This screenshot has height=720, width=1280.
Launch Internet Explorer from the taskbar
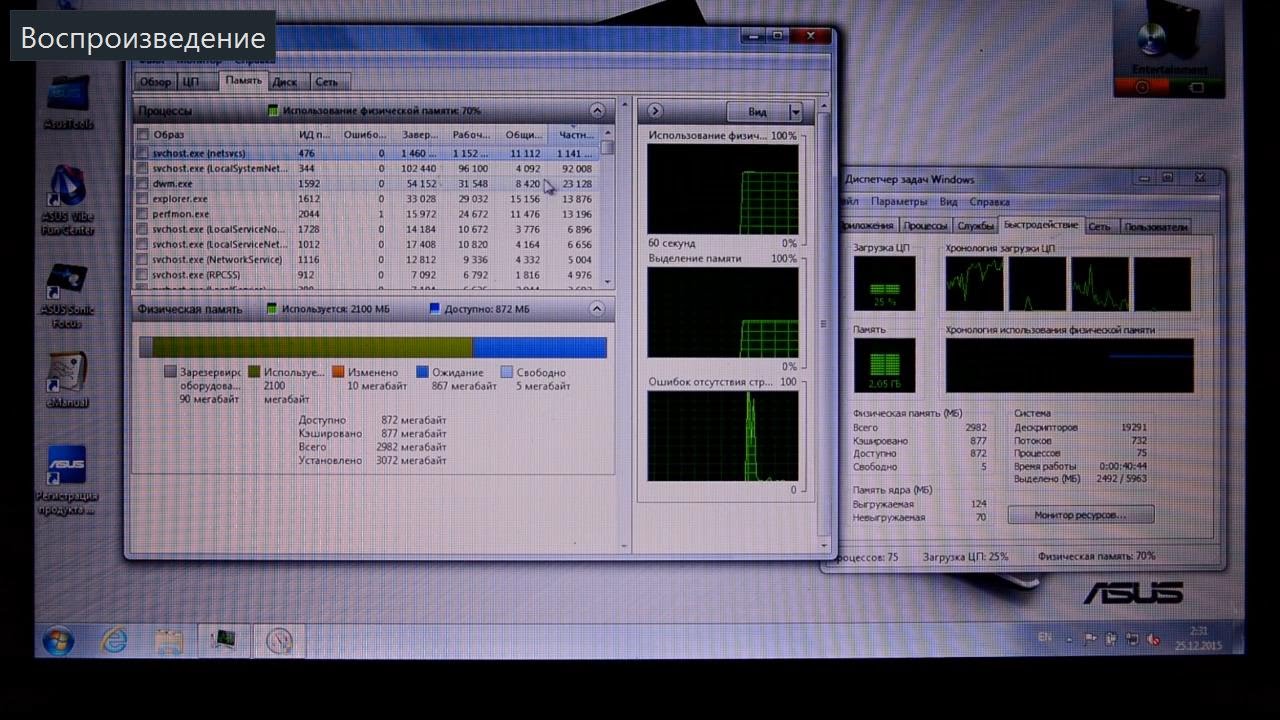(x=114, y=639)
